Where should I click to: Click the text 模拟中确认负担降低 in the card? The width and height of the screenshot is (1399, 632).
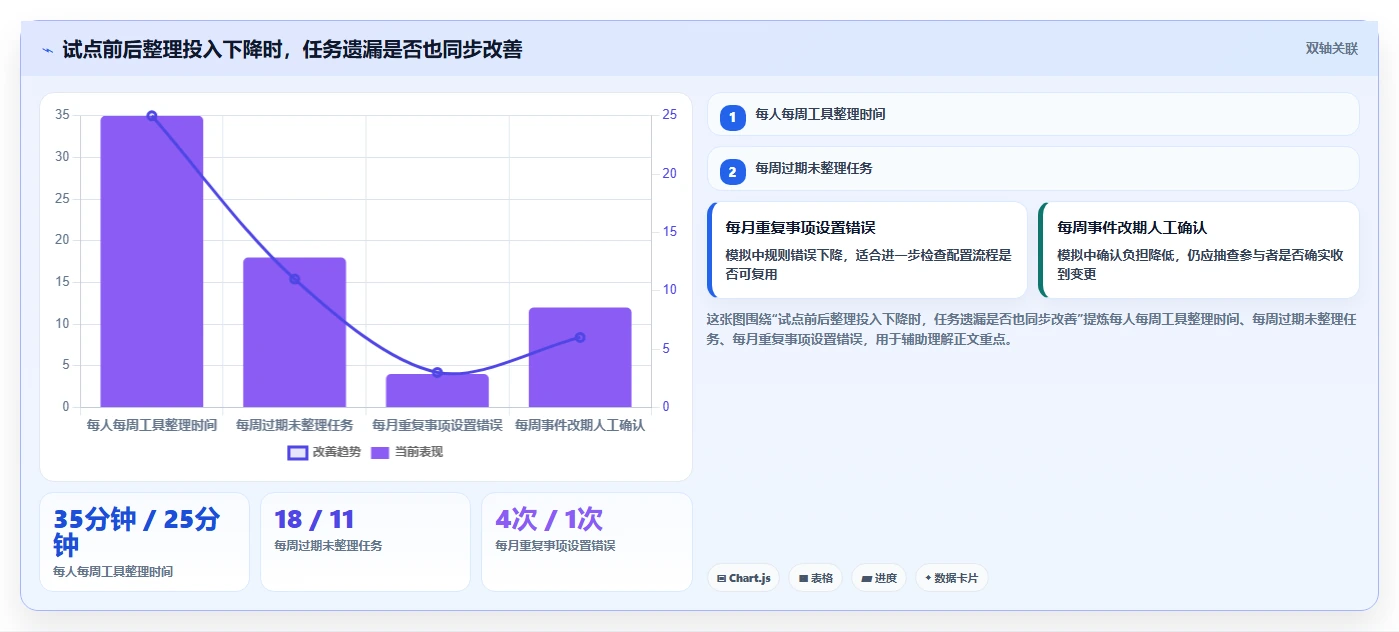pyautogui.click(x=1117, y=255)
